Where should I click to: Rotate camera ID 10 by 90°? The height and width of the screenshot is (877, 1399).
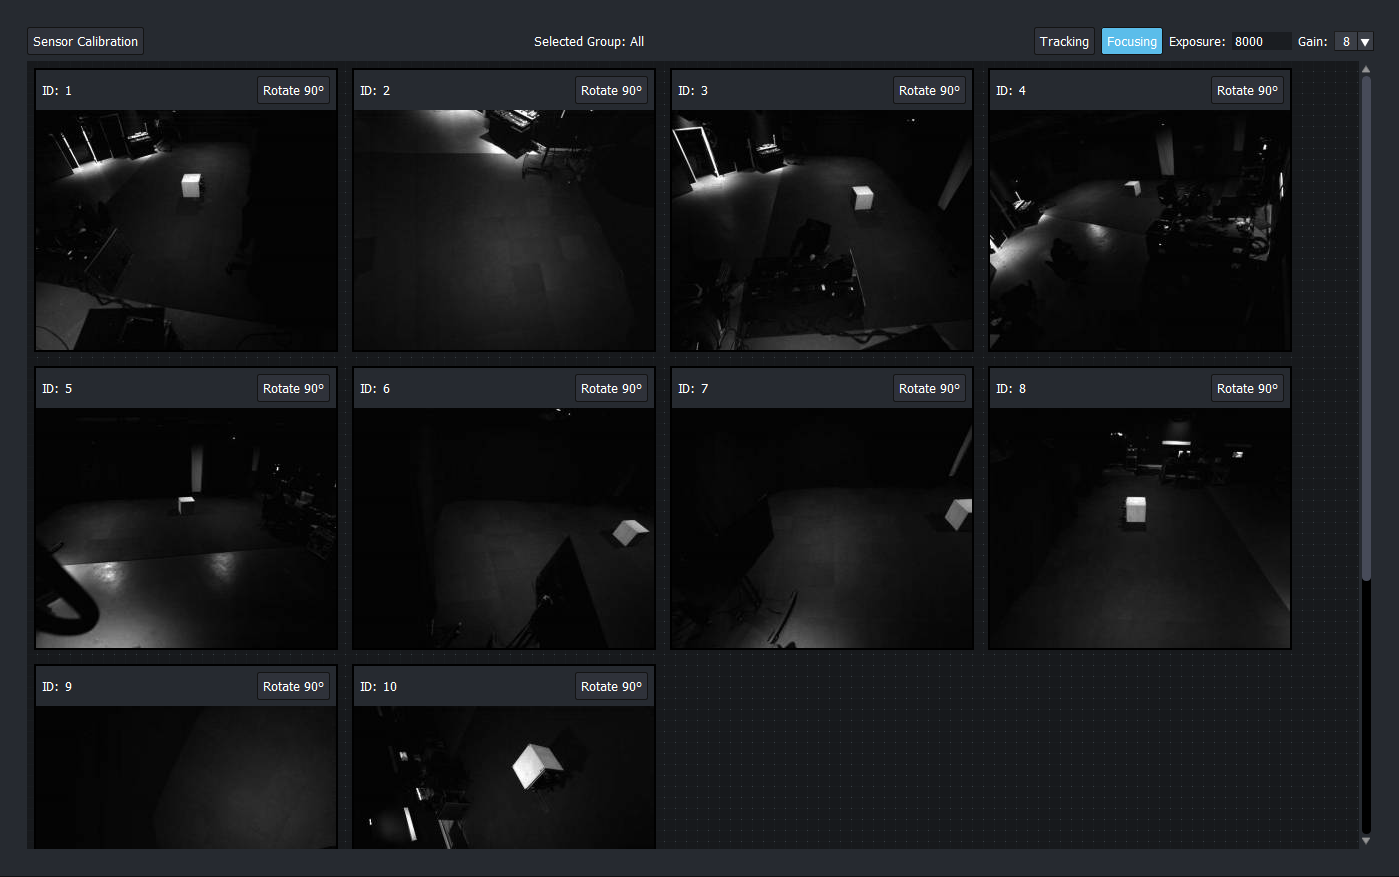[x=611, y=686]
